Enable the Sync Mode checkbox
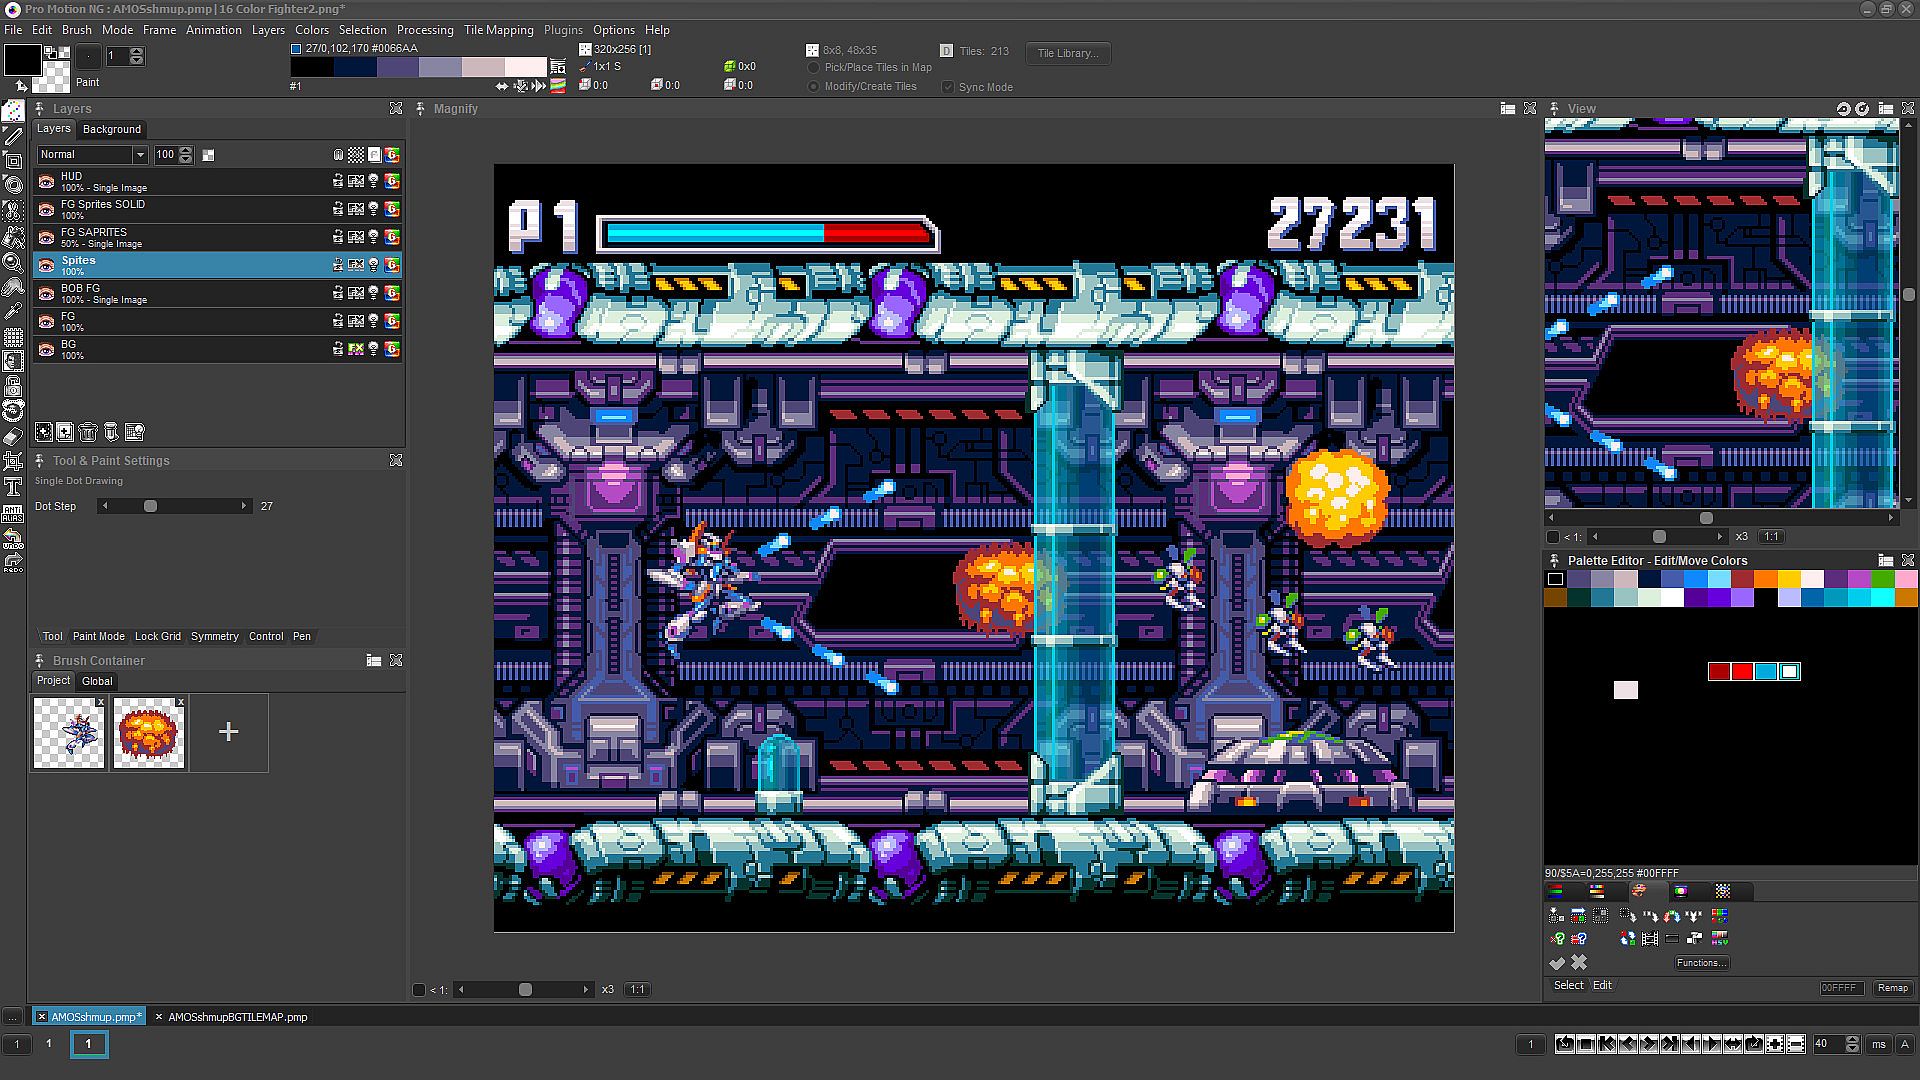Viewport: 1920px width, 1080px height. pos(948,87)
